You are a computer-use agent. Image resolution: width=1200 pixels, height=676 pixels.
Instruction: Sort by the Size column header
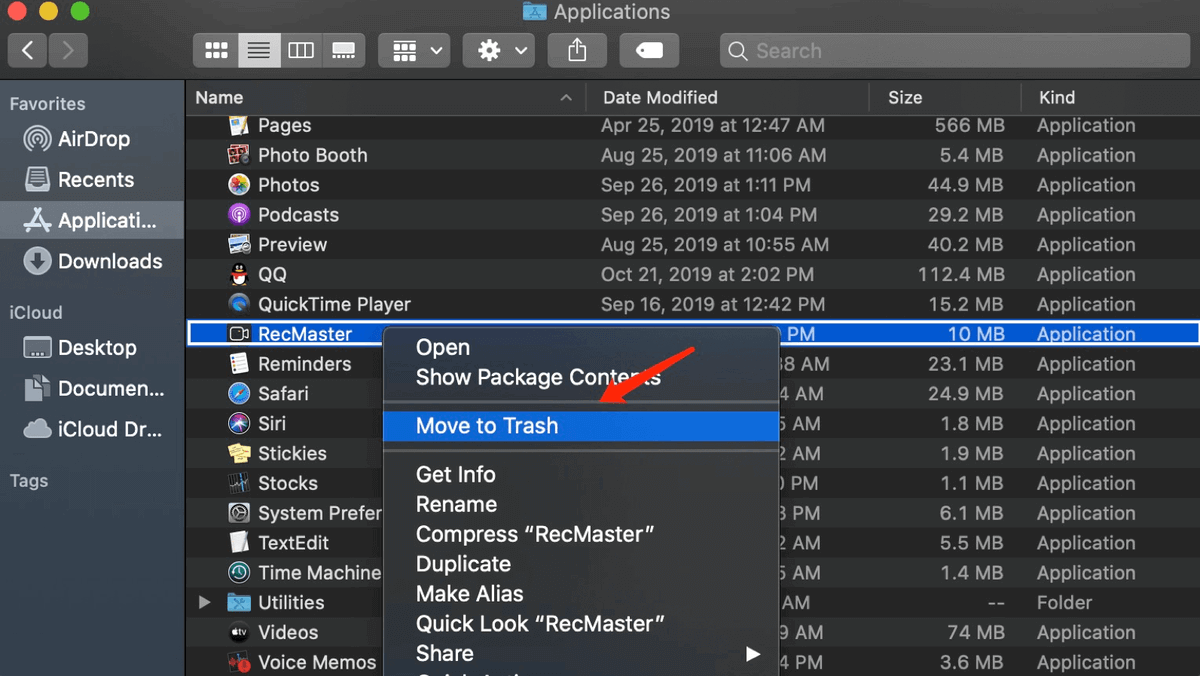(x=945, y=97)
